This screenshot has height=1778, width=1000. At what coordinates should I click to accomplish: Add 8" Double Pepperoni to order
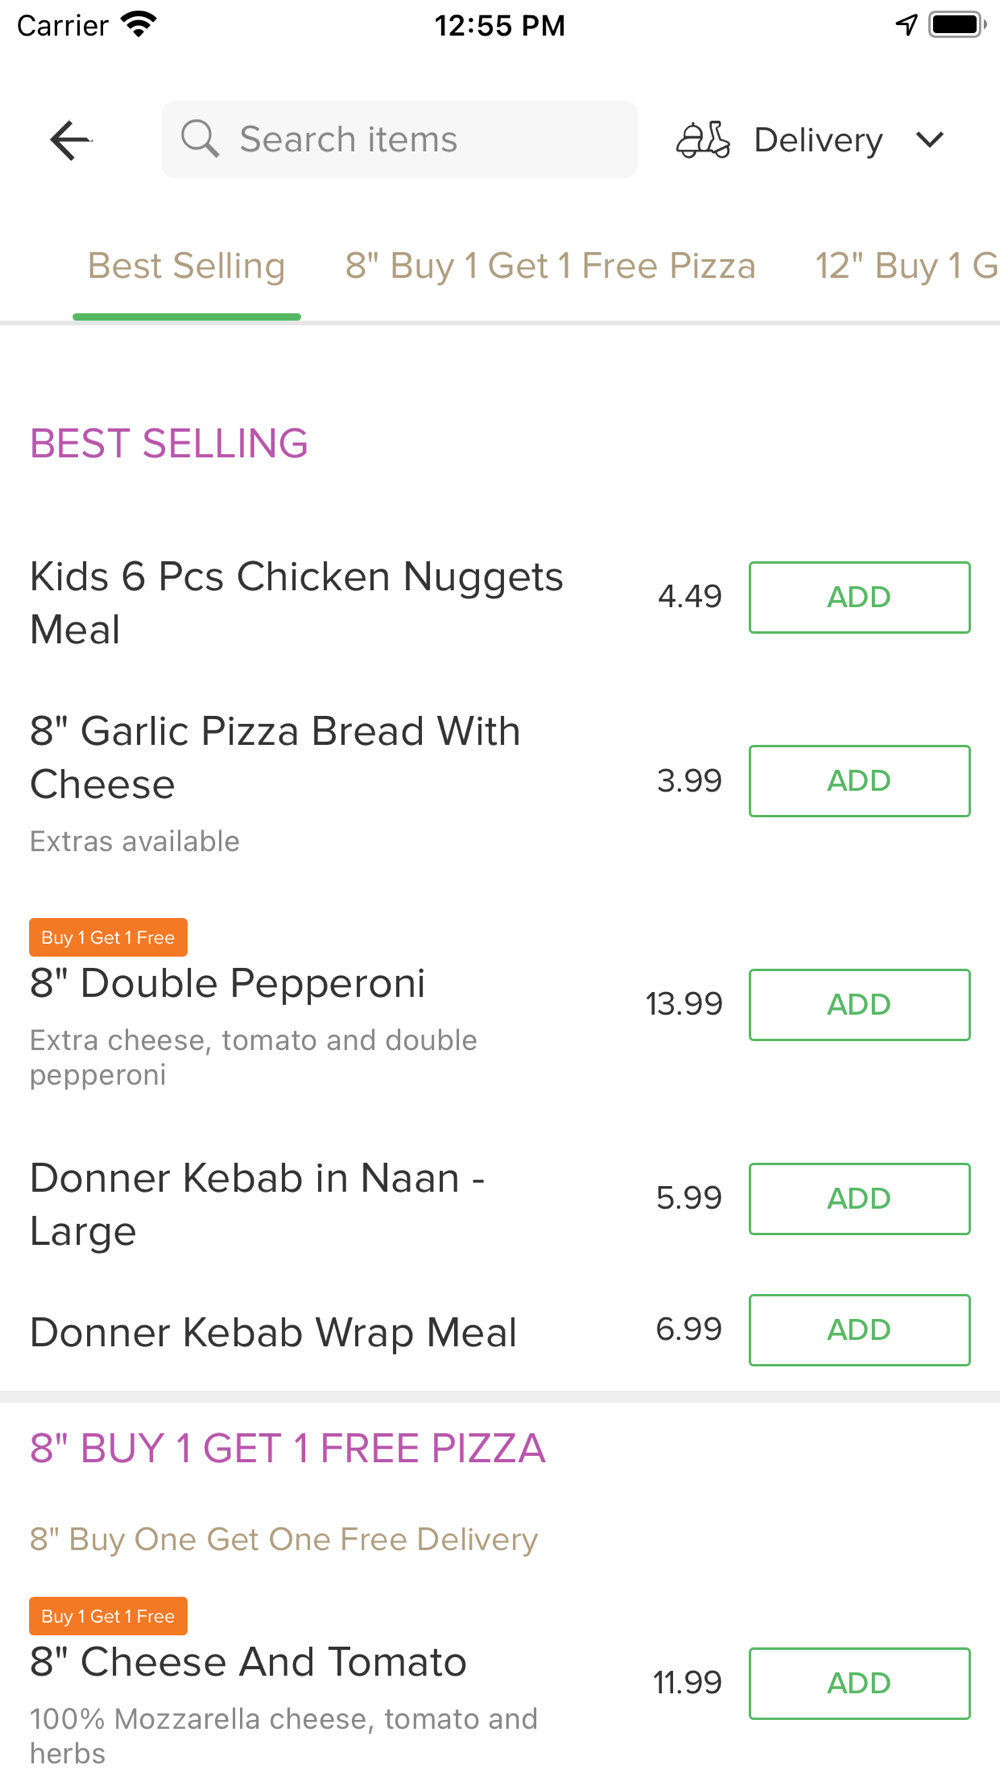point(859,1004)
